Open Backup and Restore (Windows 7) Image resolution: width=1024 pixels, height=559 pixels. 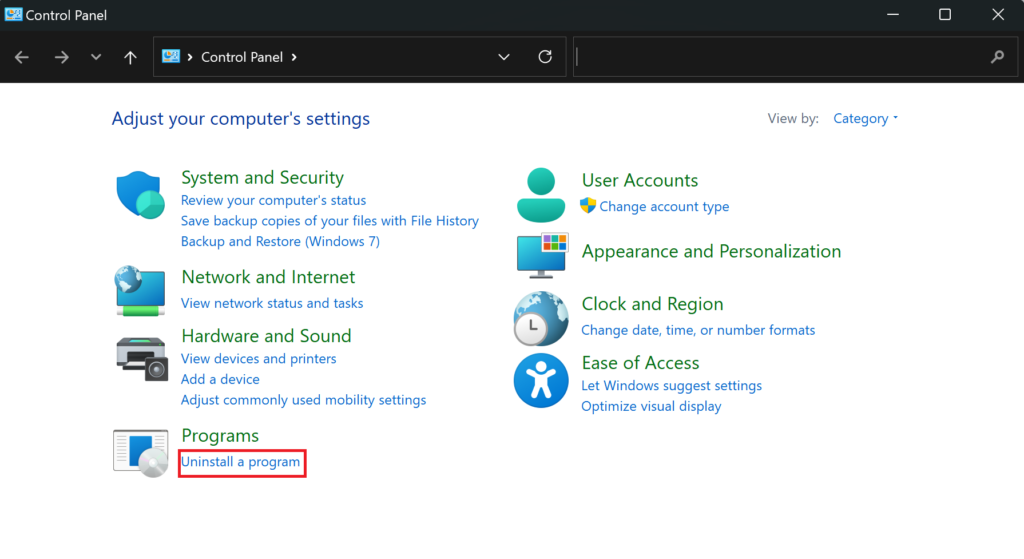280,241
